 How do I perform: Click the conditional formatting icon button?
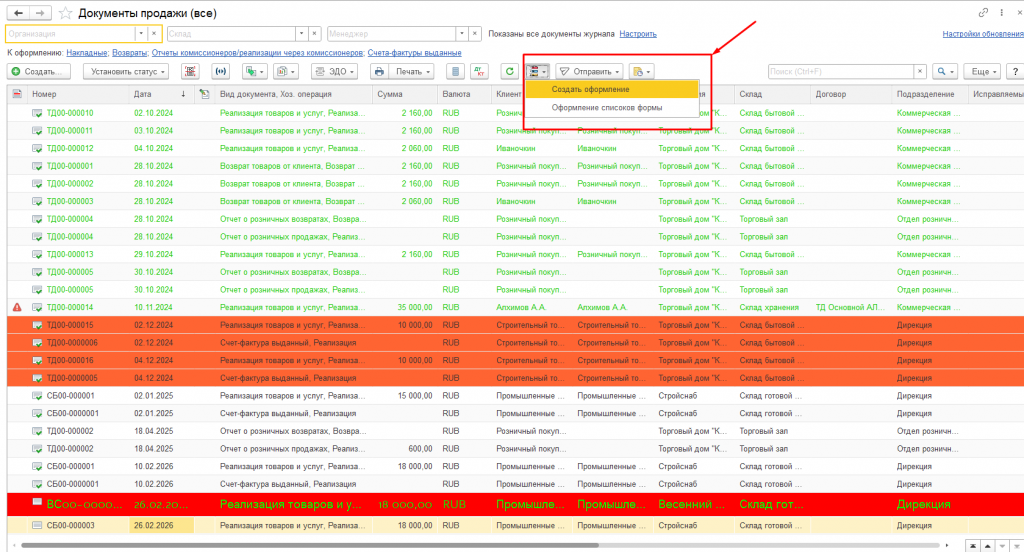click(538, 72)
